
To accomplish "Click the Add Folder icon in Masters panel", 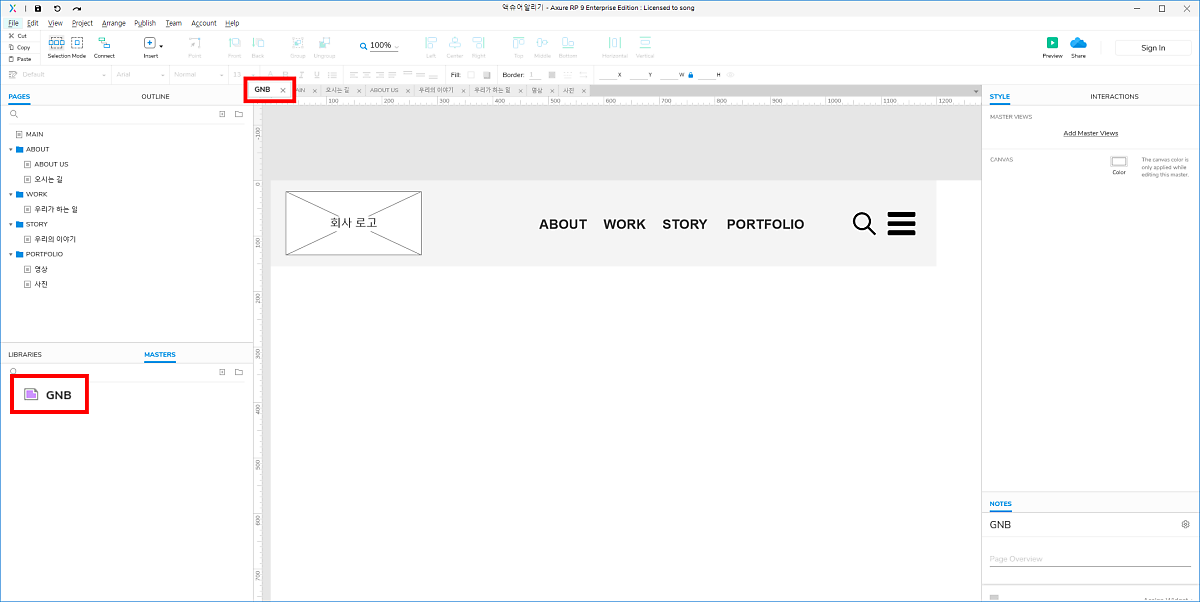I will tap(239, 372).
